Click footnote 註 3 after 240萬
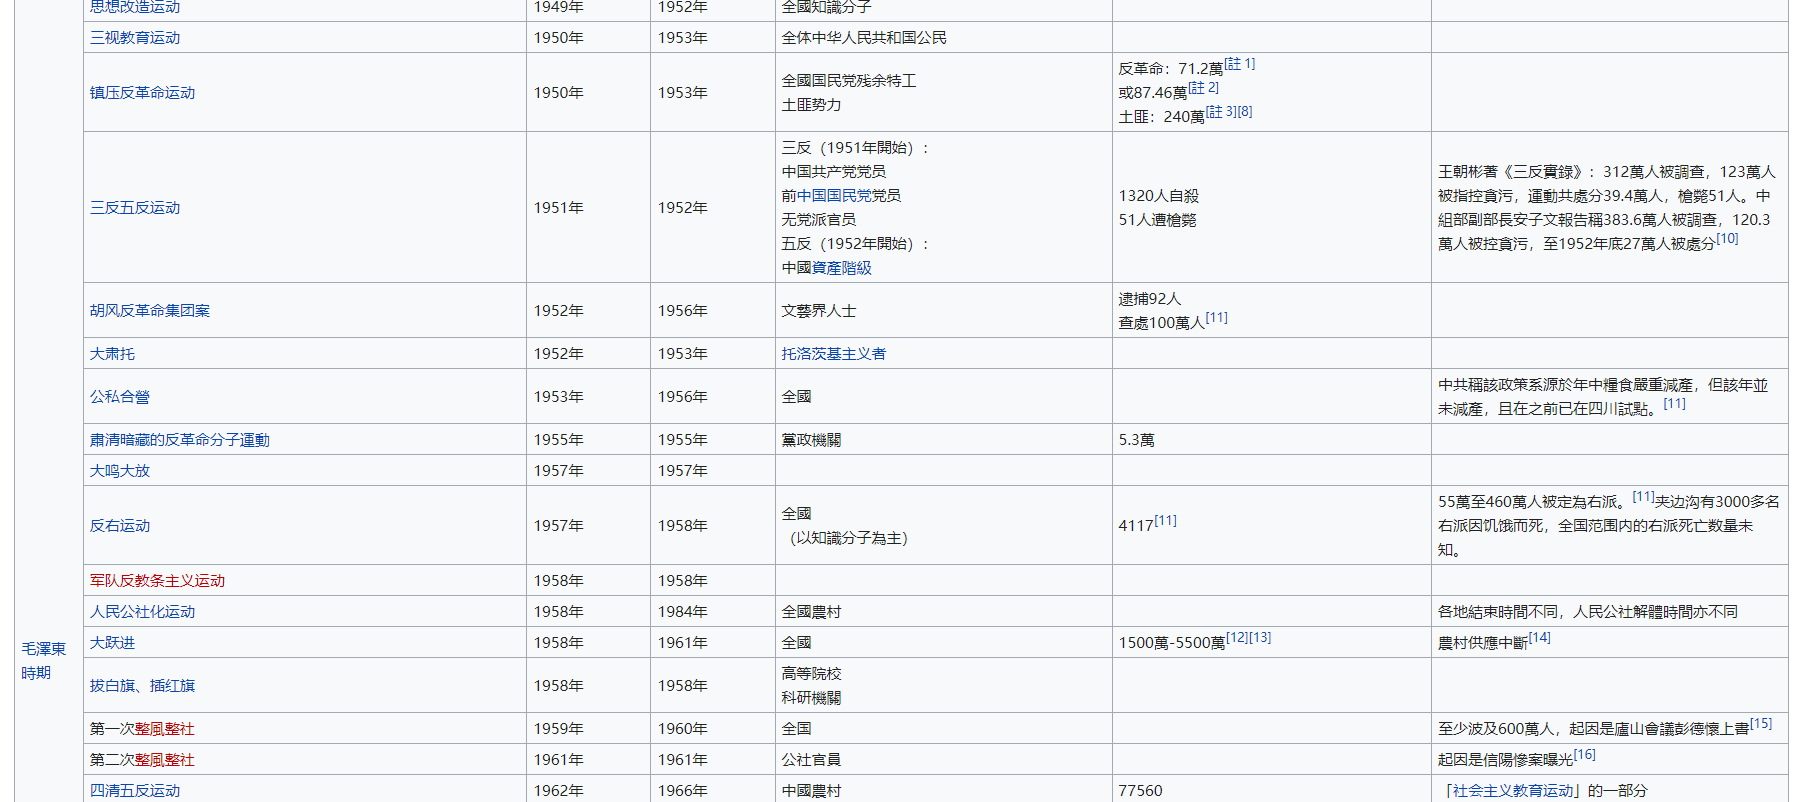 point(1221,112)
